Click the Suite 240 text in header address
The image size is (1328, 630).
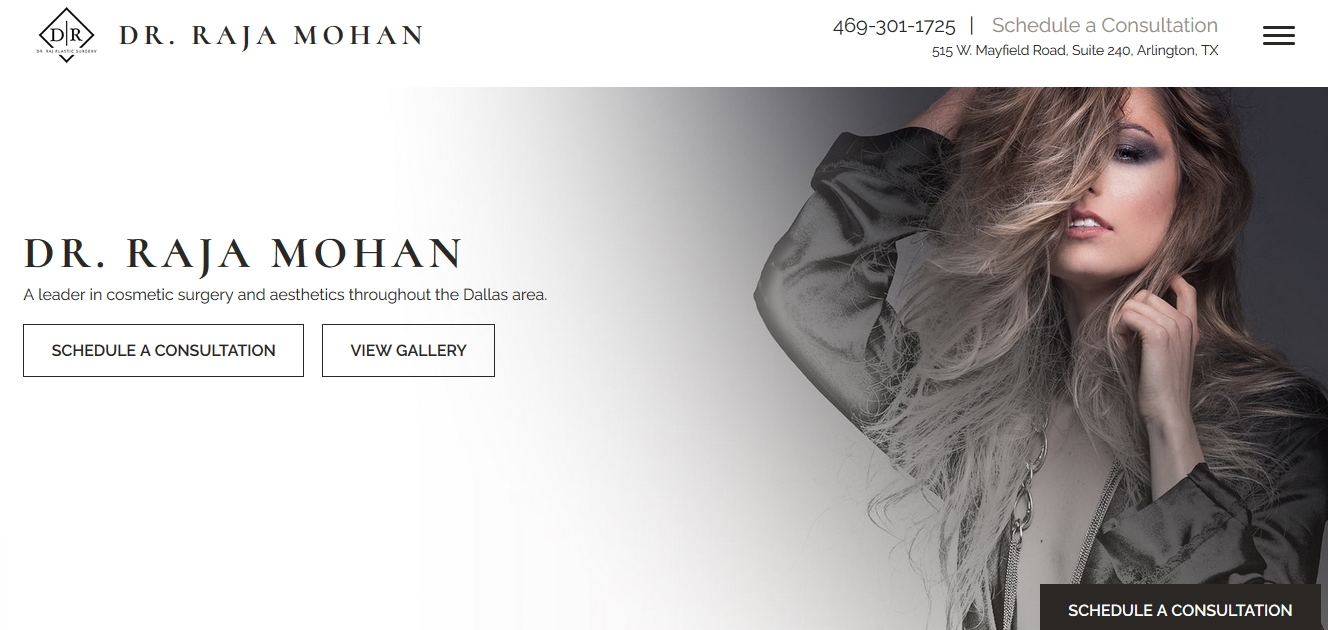tap(1101, 51)
